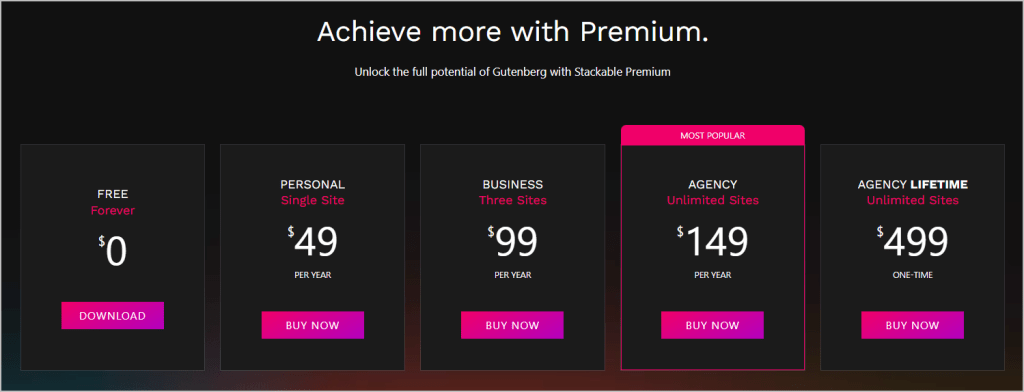Click 'Achieve more with Premium.' headline
Image resolution: width=1024 pixels, height=392 pixels.
pyautogui.click(x=513, y=31)
